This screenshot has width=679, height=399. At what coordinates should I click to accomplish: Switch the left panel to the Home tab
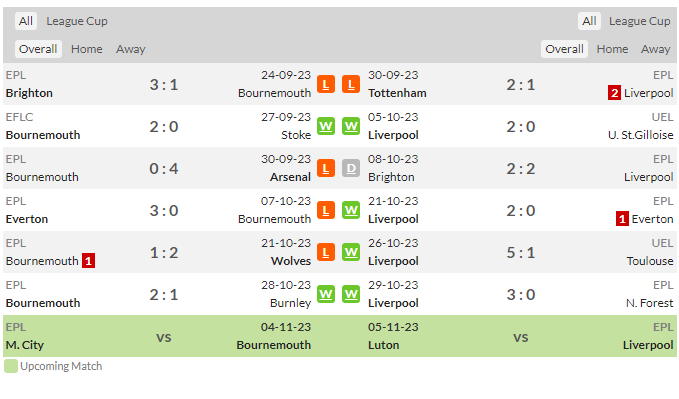coord(87,49)
